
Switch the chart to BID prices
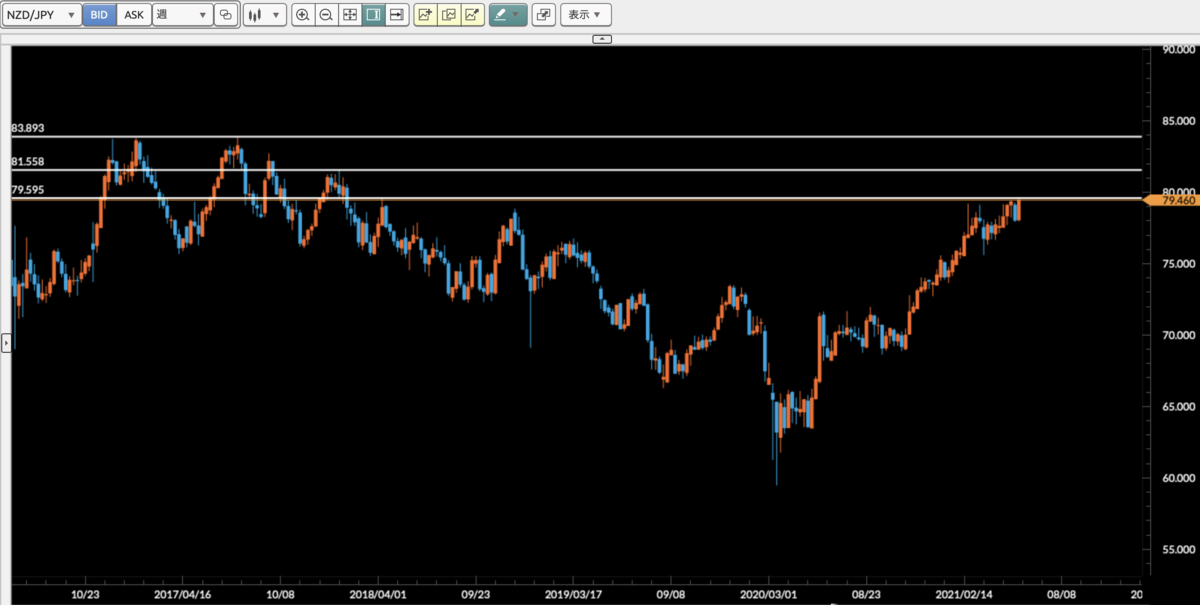point(99,15)
